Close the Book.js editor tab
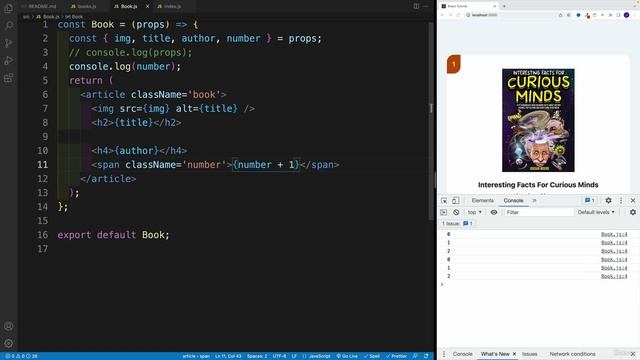640x360 pixels. (147, 7)
